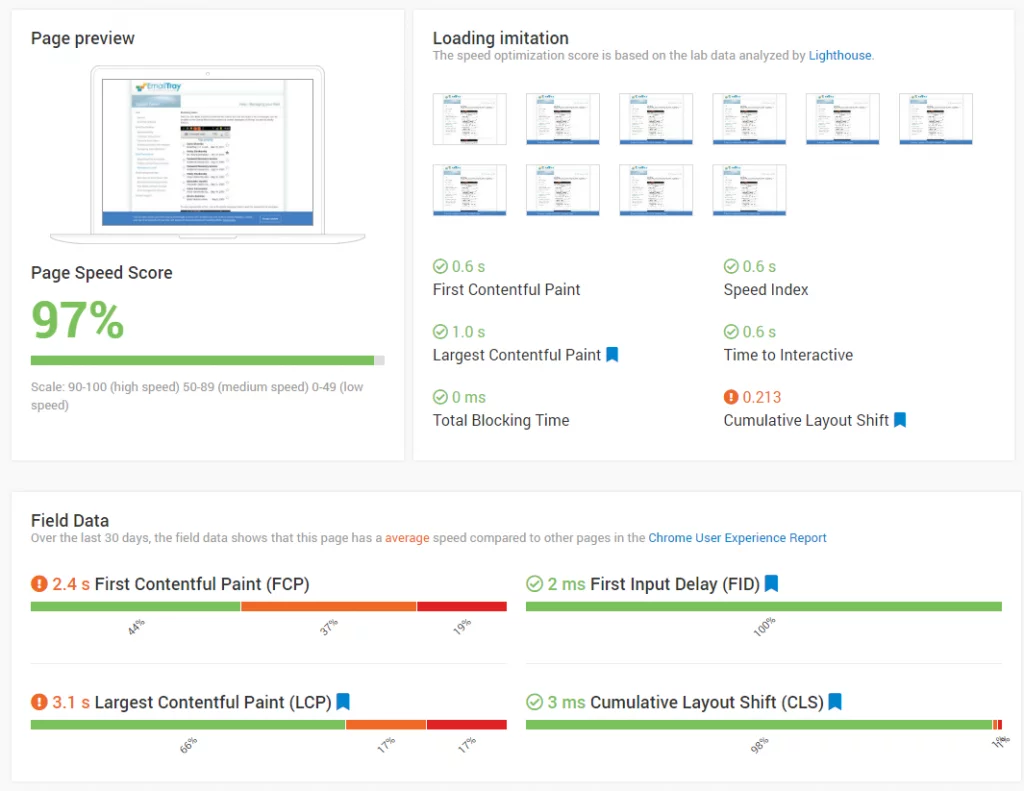Open the Lighthouse link
The width and height of the screenshot is (1024, 791).
click(x=840, y=56)
